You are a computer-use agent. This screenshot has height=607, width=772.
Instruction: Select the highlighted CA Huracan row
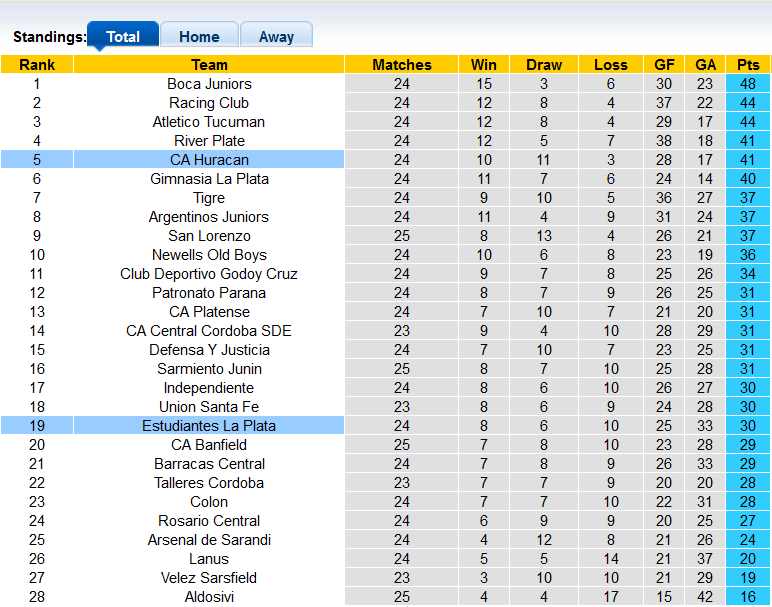pyautogui.click(x=209, y=160)
